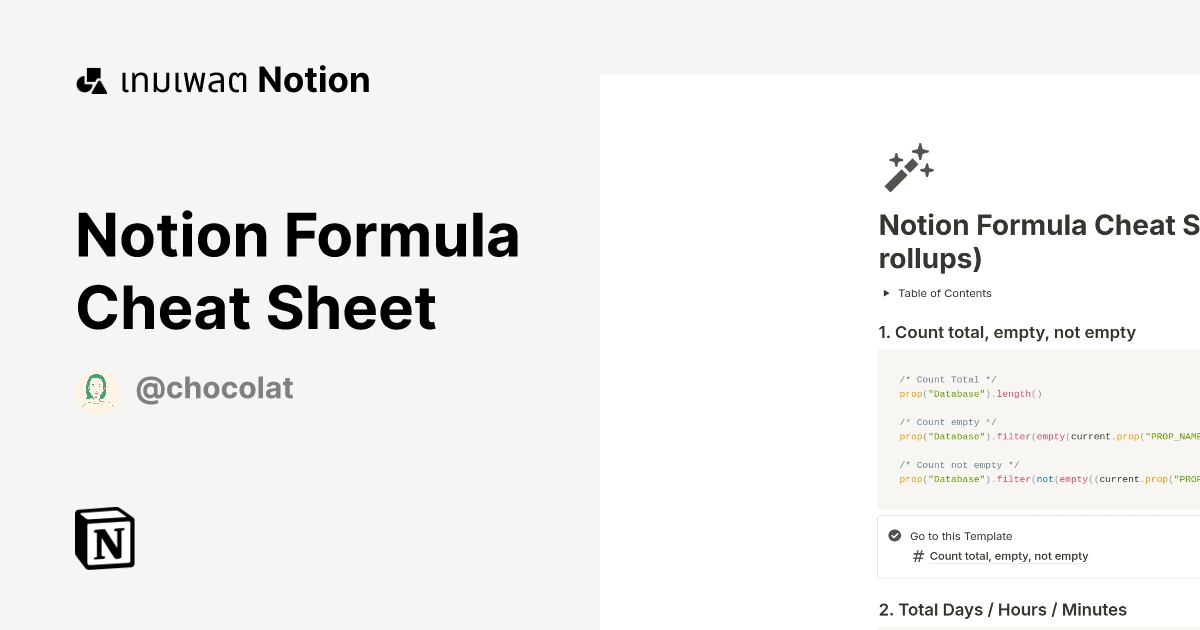1200x630 pixels.
Task: Click the @chocolat profile avatar
Action: tap(97, 388)
